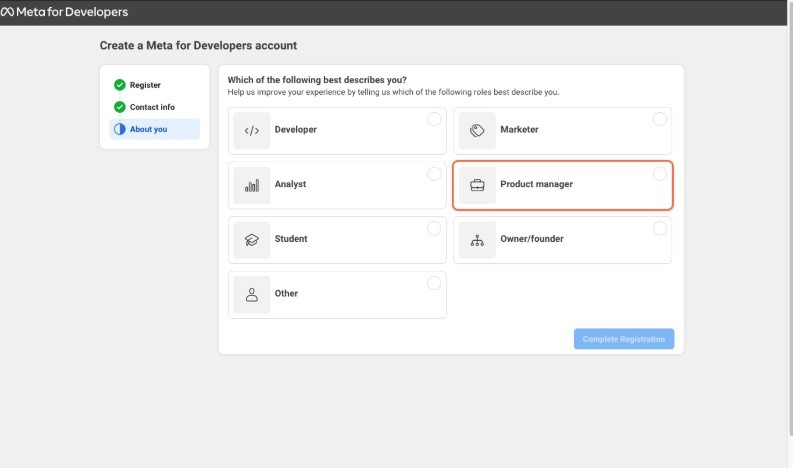
Task: Click the About you half-circle progress icon
Action: click(119, 129)
